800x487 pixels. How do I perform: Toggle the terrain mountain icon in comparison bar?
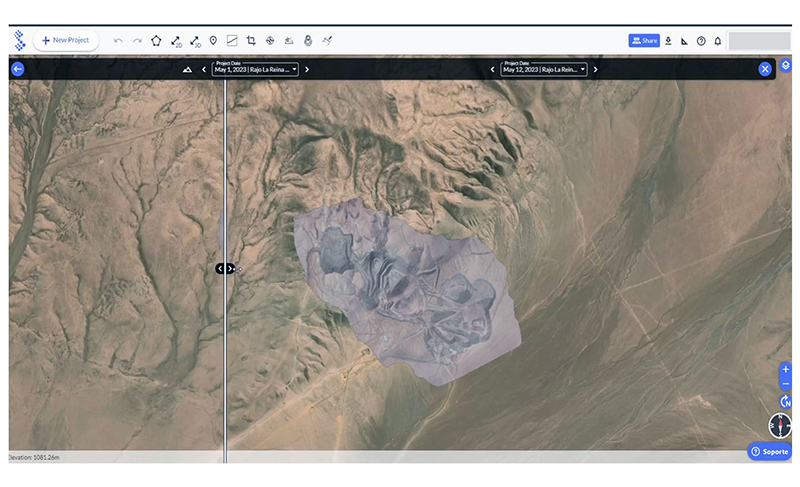(x=187, y=69)
